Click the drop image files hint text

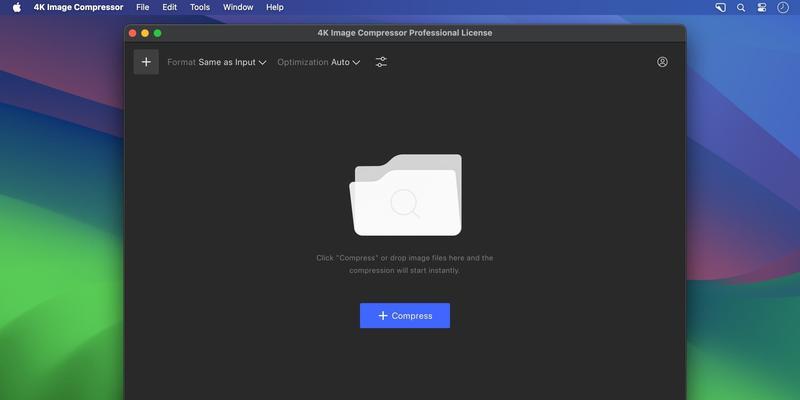click(405, 264)
